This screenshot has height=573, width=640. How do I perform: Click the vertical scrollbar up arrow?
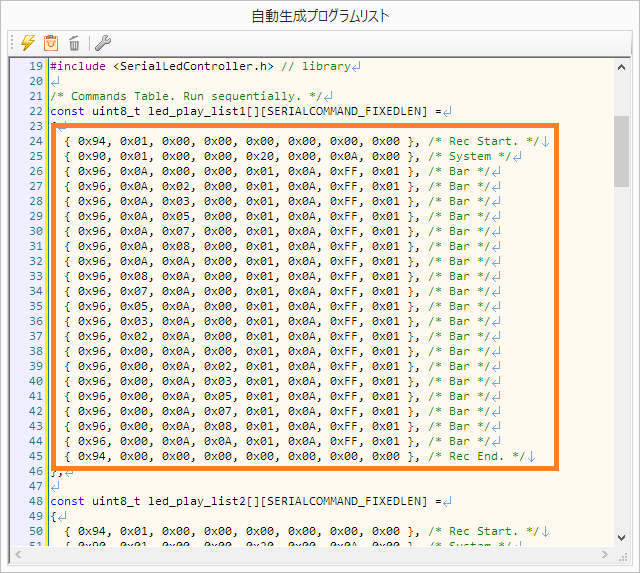621,67
